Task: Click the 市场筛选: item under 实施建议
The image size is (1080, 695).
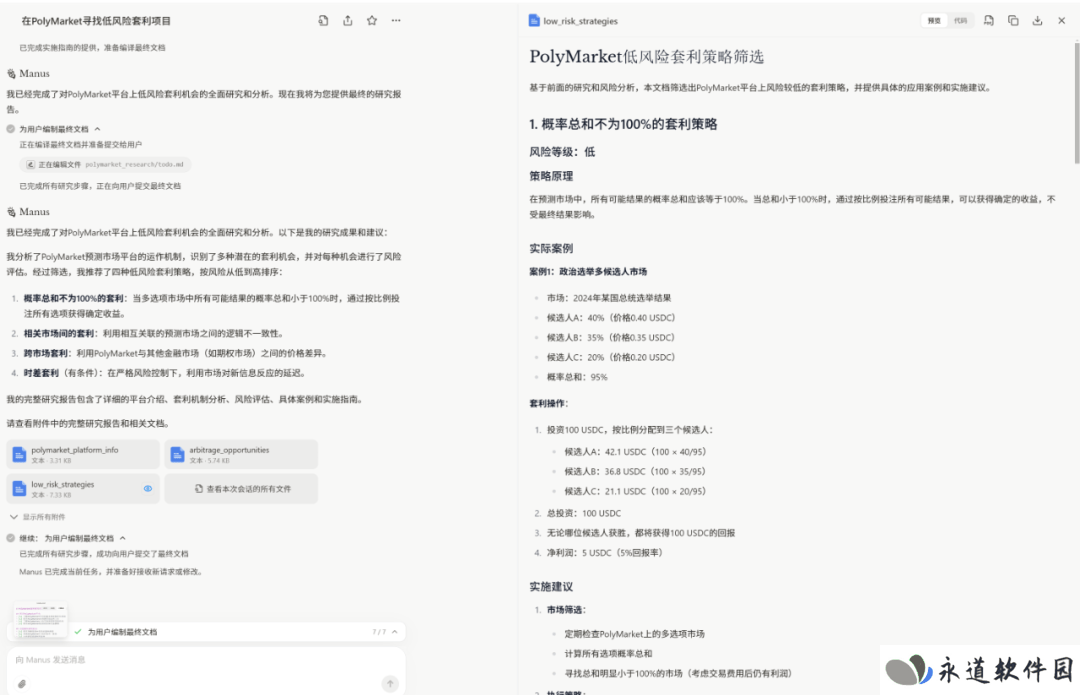Action: click(566, 610)
